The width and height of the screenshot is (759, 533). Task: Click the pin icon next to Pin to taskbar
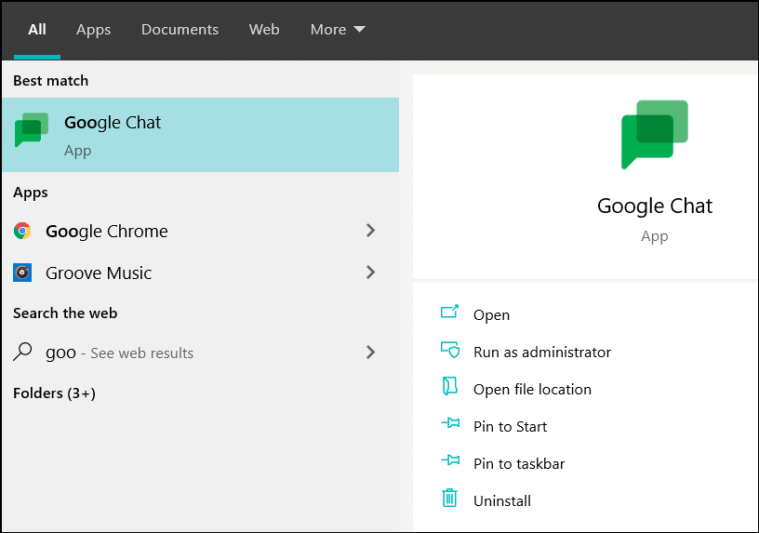tap(450, 462)
